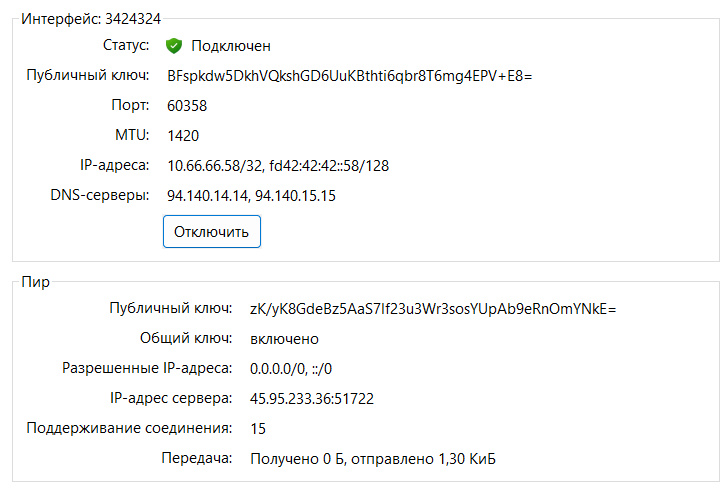Click the Отключить button

[212, 231]
